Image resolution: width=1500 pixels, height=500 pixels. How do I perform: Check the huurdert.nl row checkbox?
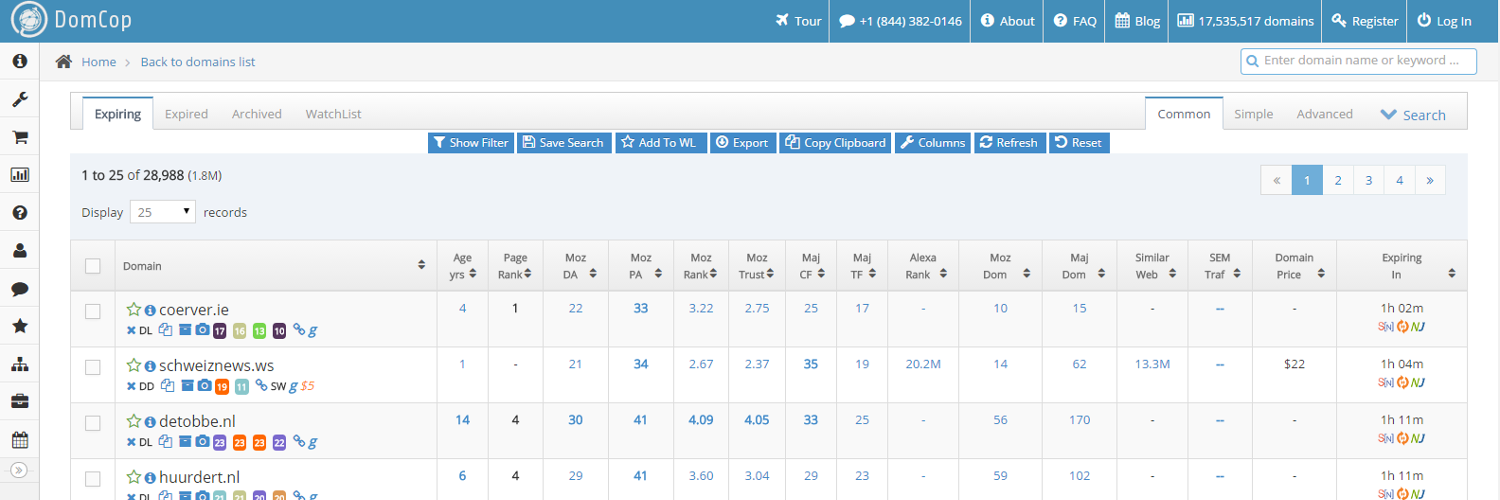(x=93, y=479)
